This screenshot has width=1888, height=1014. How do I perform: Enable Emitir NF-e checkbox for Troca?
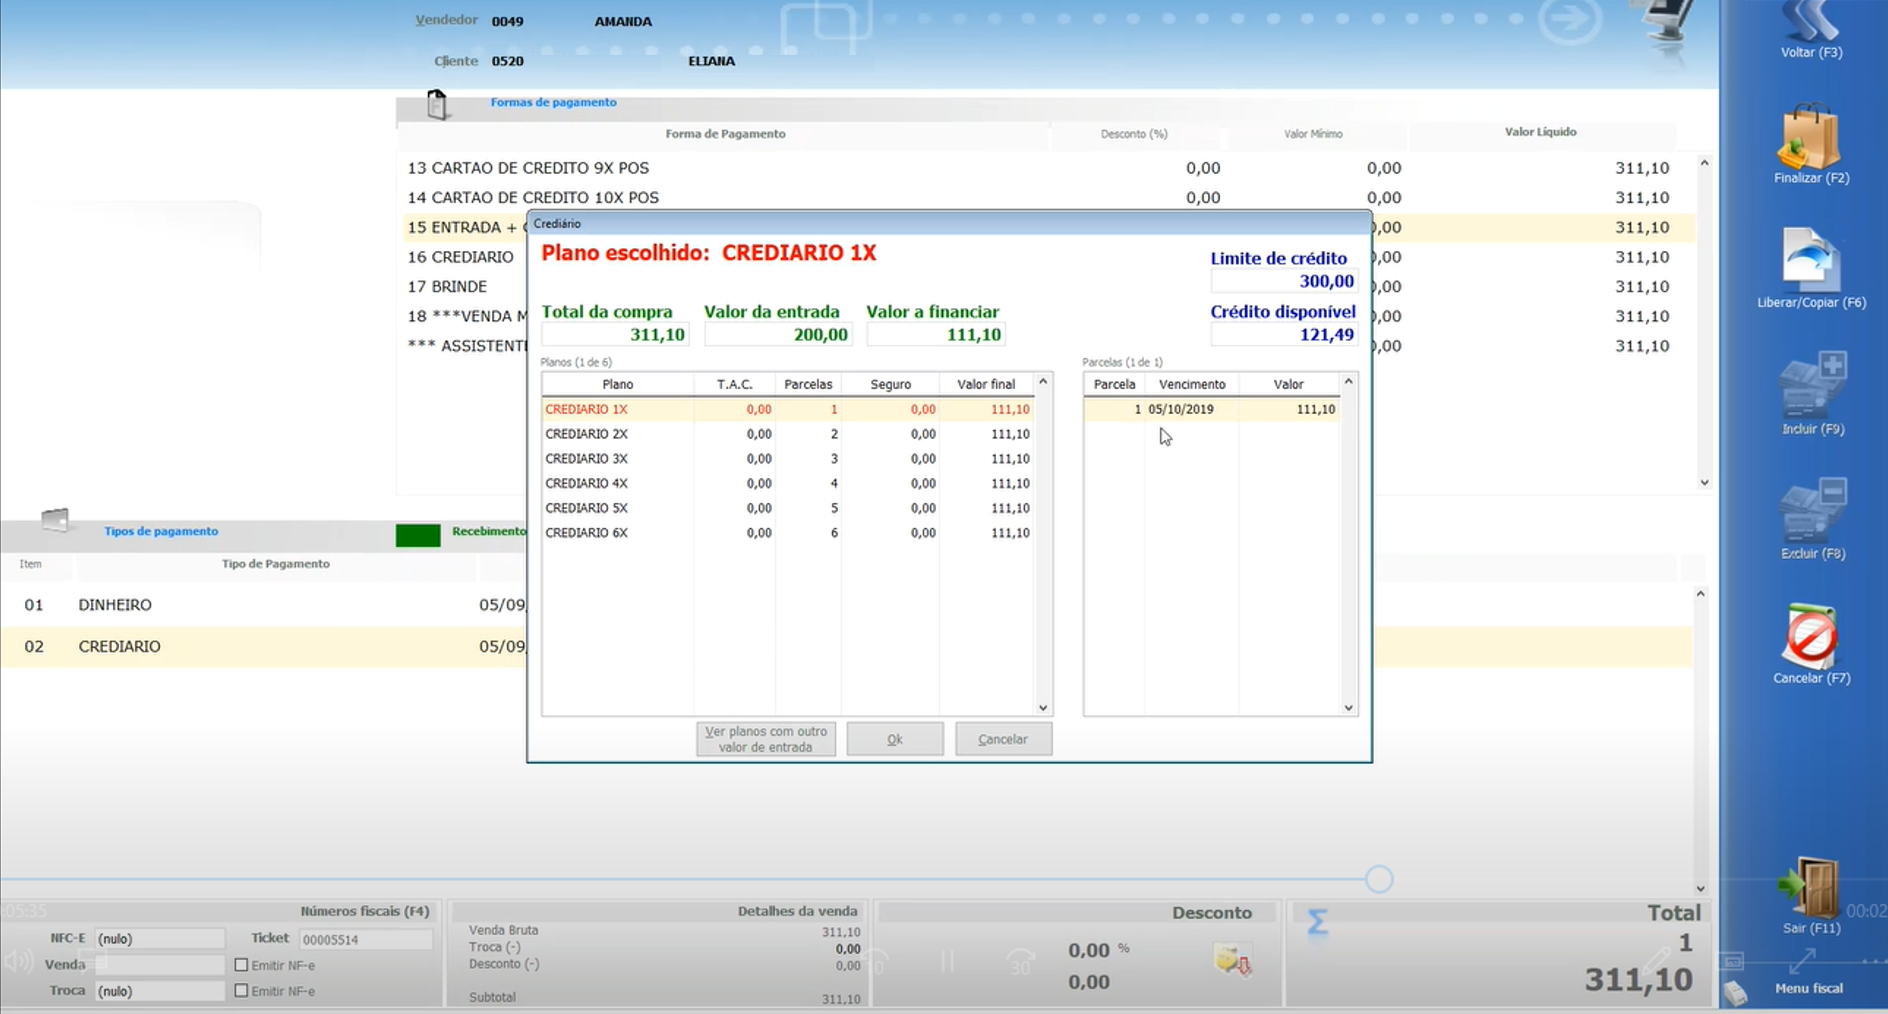pyautogui.click(x=241, y=991)
